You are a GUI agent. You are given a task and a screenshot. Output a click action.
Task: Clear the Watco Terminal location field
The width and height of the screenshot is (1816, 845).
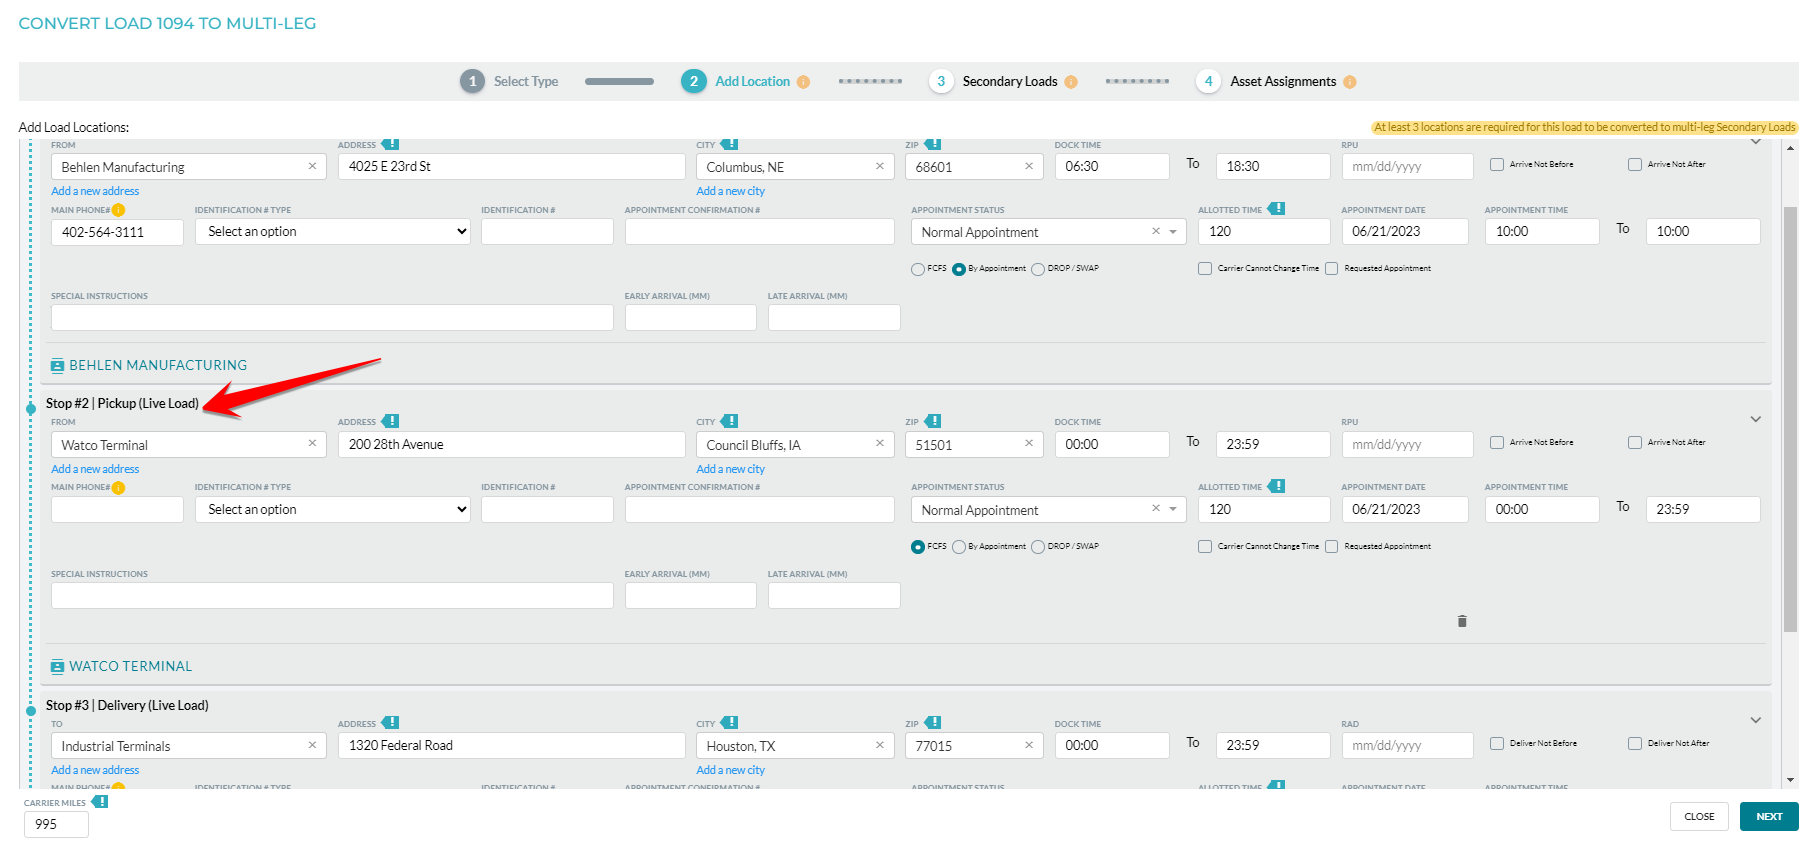point(312,444)
